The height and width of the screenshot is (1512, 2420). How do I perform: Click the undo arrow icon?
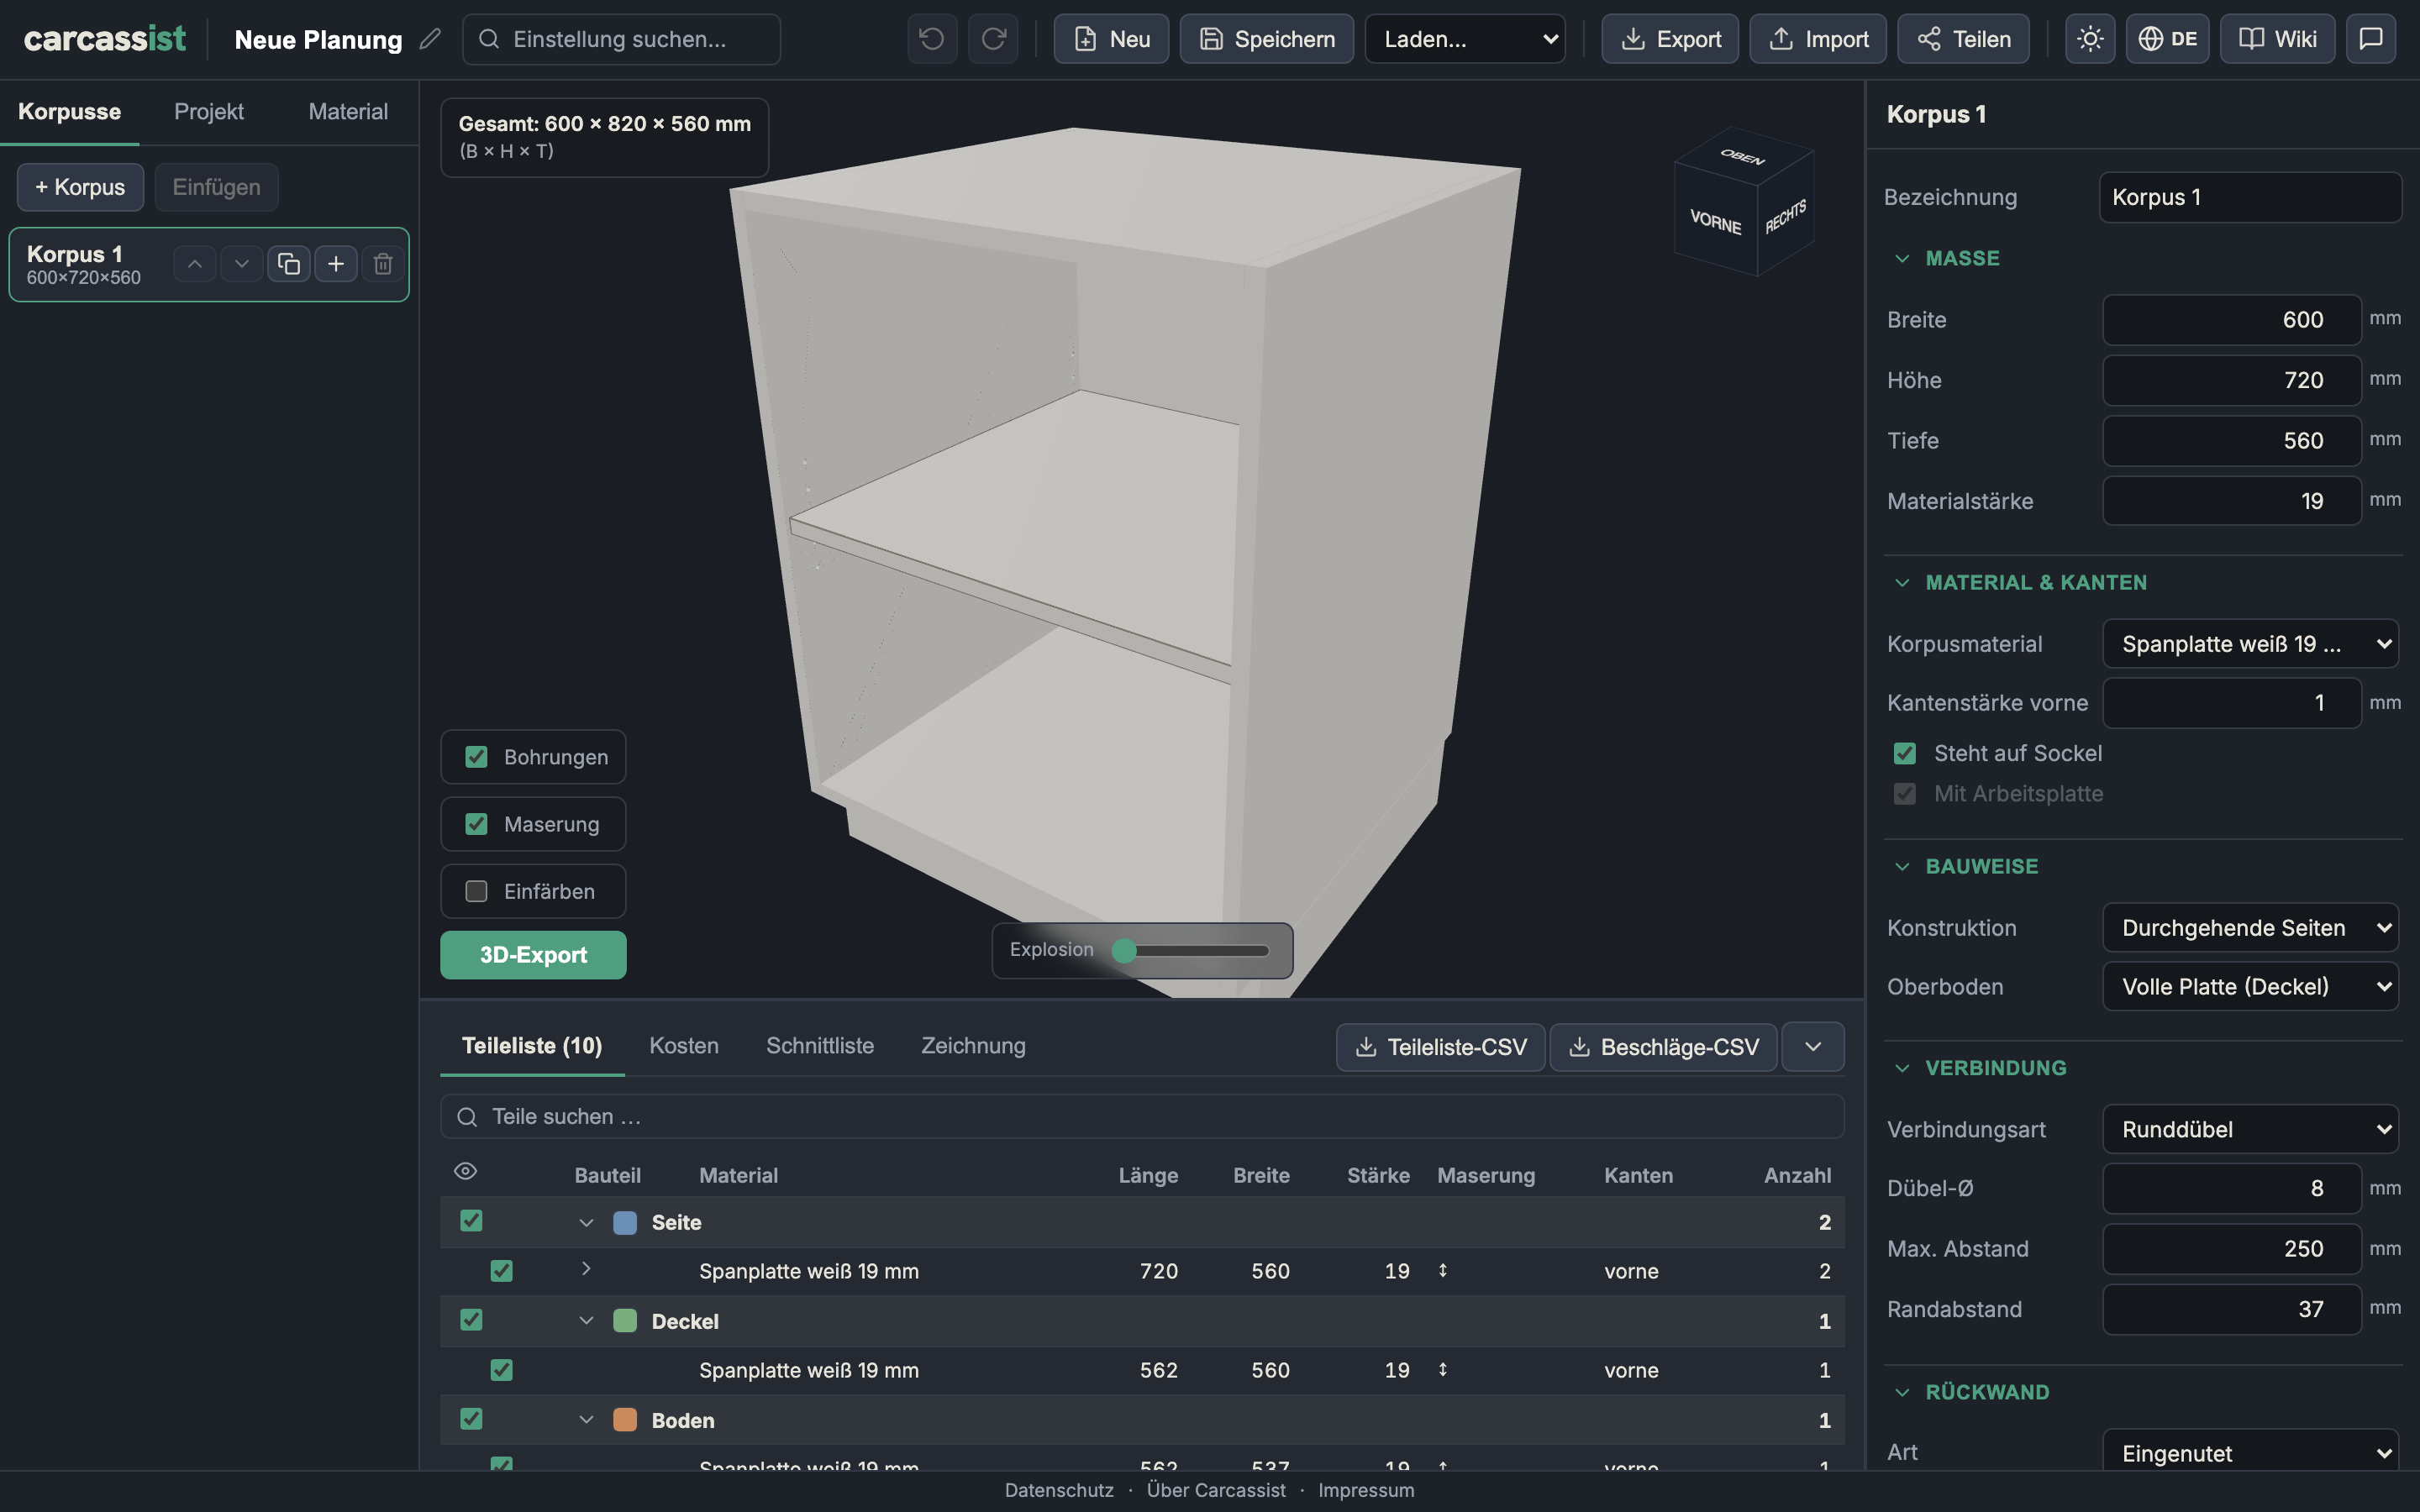932,39
